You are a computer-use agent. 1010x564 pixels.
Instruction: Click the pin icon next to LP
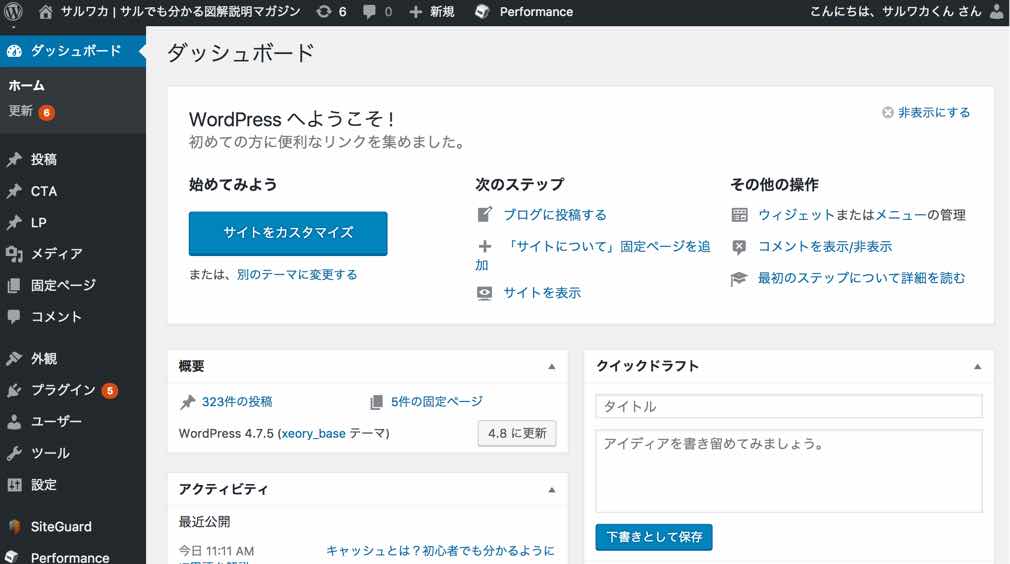(x=14, y=223)
